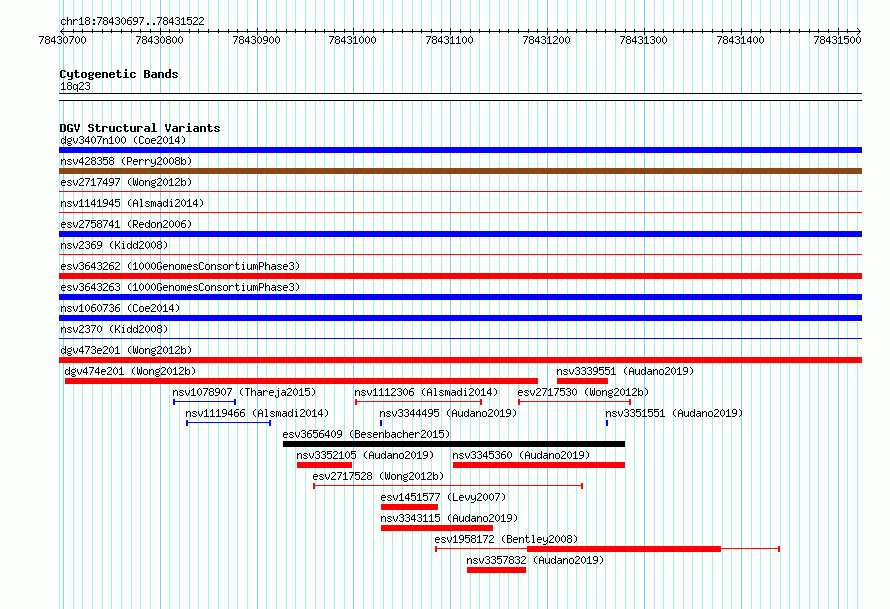Select the red nsv3357832 variant bar

(x=497, y=570)
